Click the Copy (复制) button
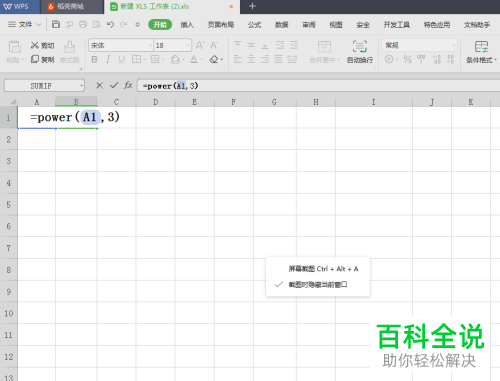This screenshot has height=381, width=500. coord(42,59)
